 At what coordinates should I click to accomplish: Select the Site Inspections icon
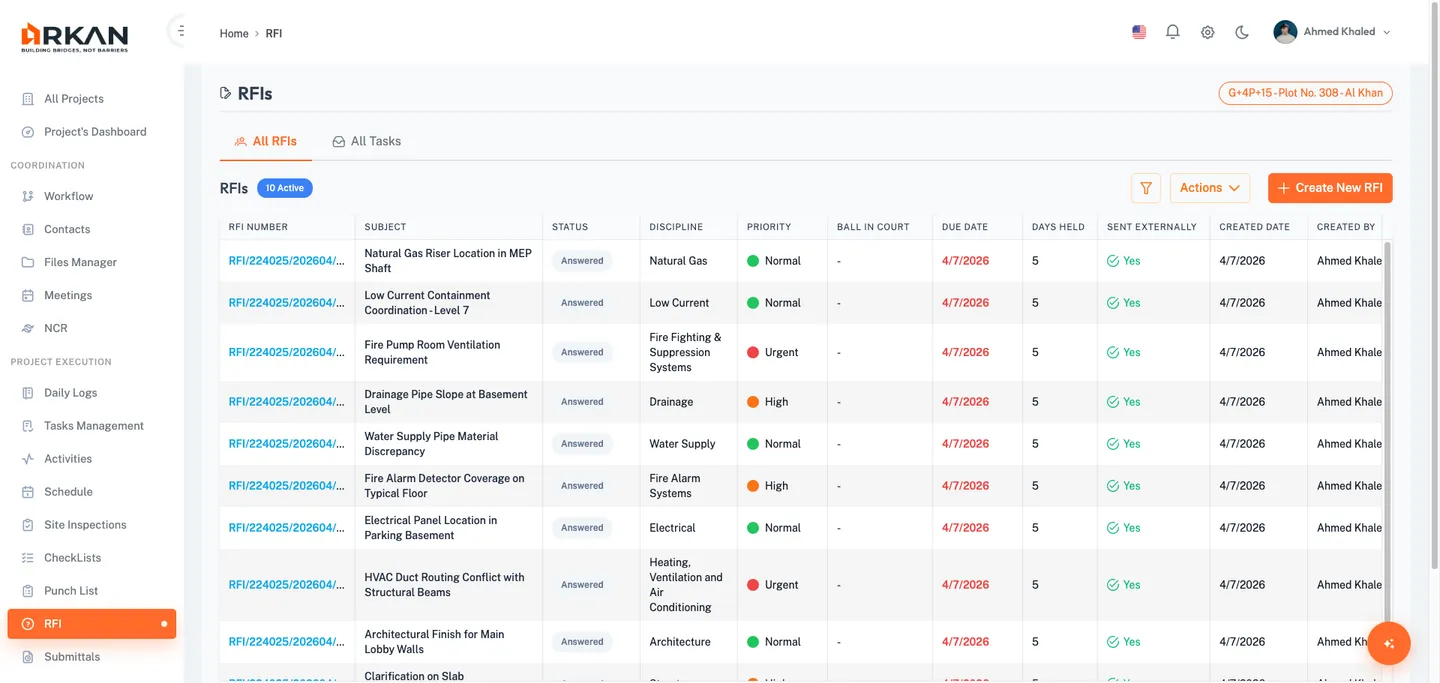coord(27,524)
